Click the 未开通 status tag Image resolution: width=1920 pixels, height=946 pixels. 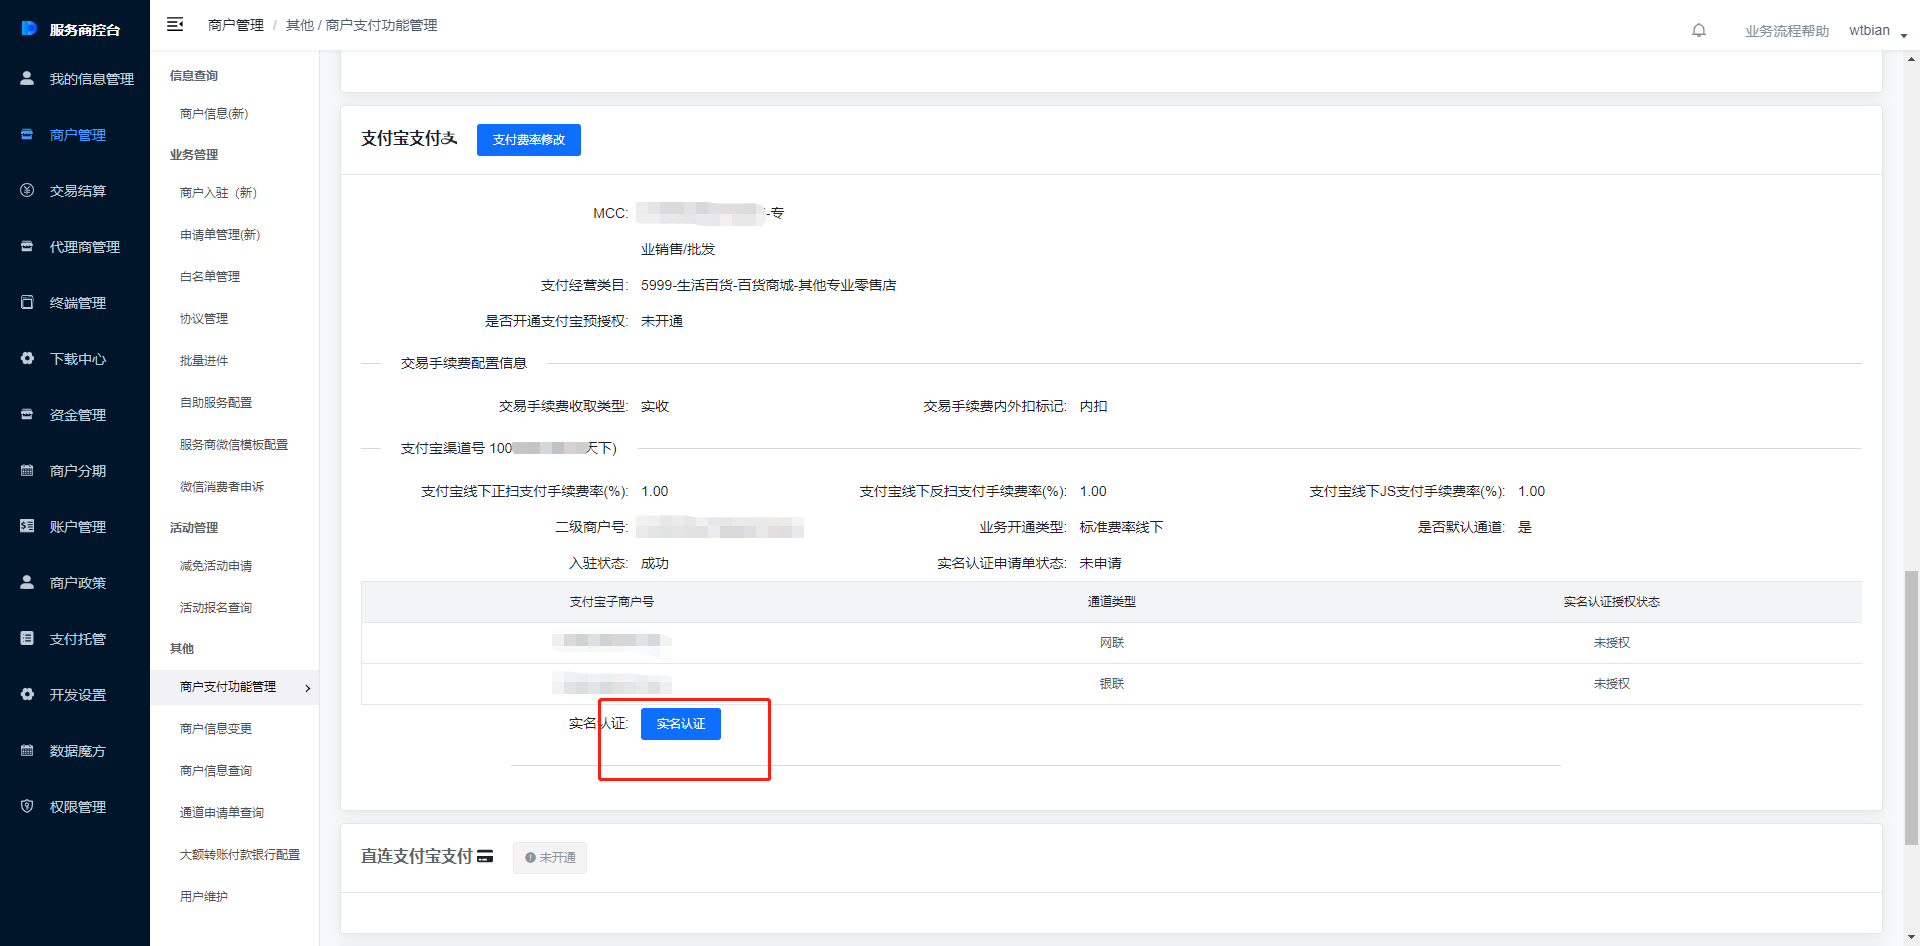550,858
